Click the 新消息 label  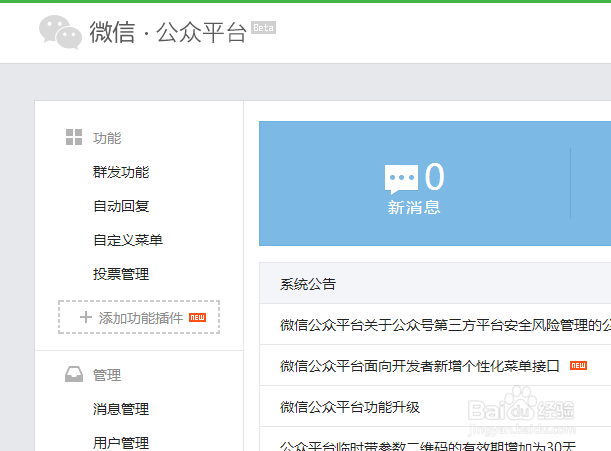pos(414,207)
